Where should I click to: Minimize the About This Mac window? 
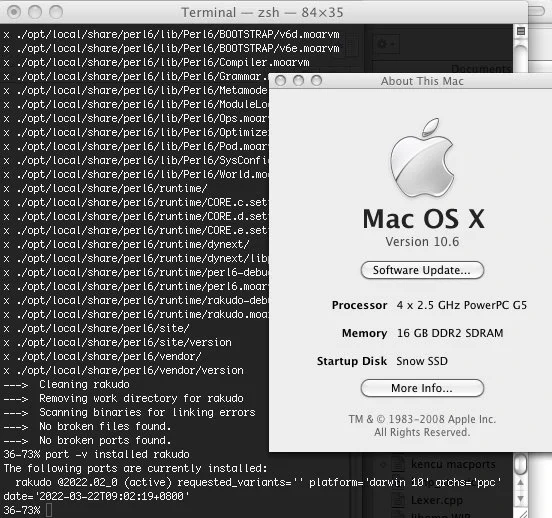(299, 81)
